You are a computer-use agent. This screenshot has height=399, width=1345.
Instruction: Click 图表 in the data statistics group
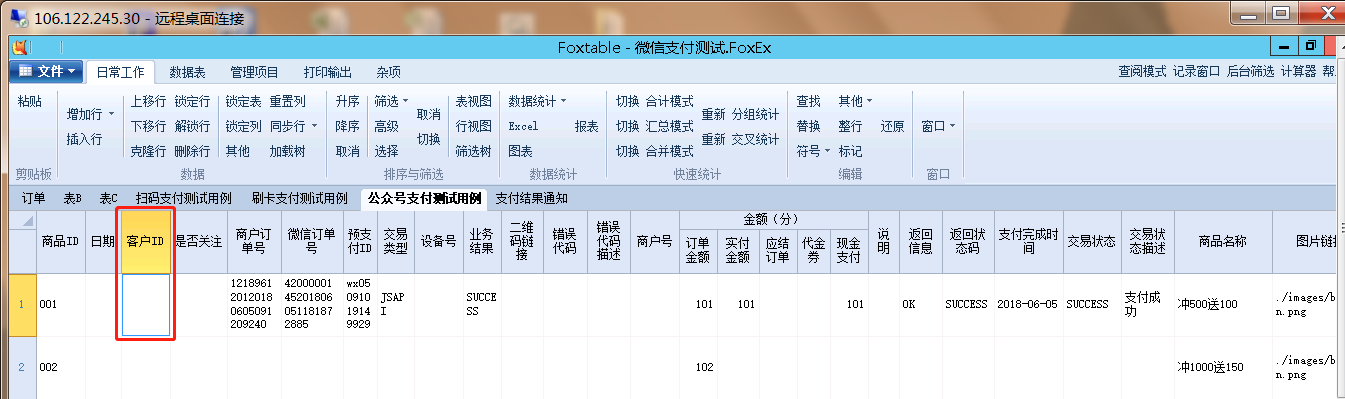click(x=520, y=151)
